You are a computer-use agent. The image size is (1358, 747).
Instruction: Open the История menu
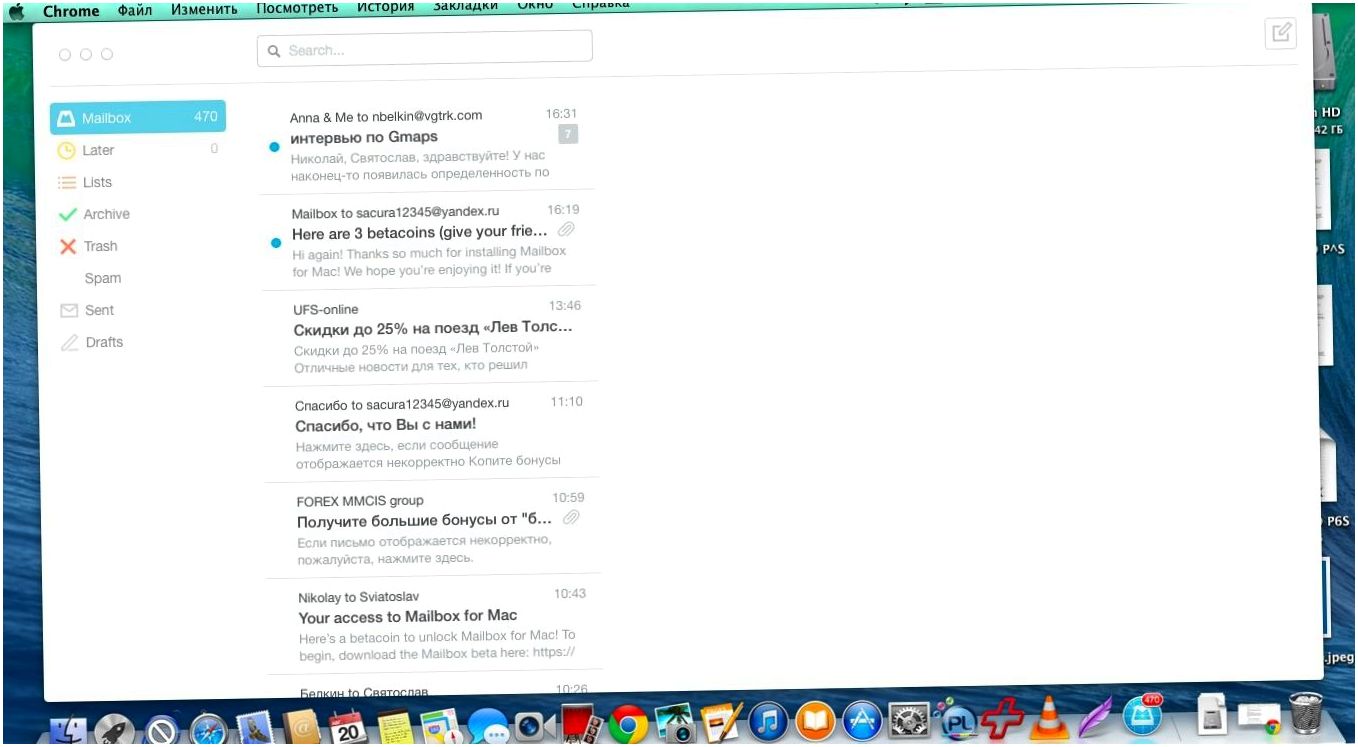[x=386, y=7]
